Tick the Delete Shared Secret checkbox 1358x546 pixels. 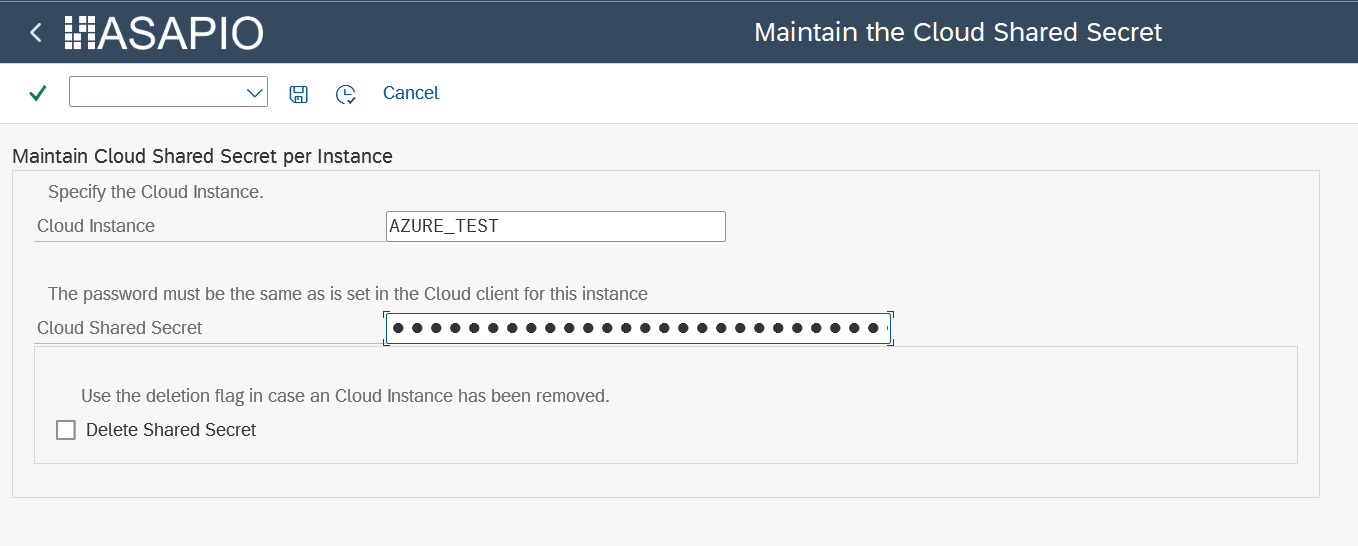click(x=66, y=430)
